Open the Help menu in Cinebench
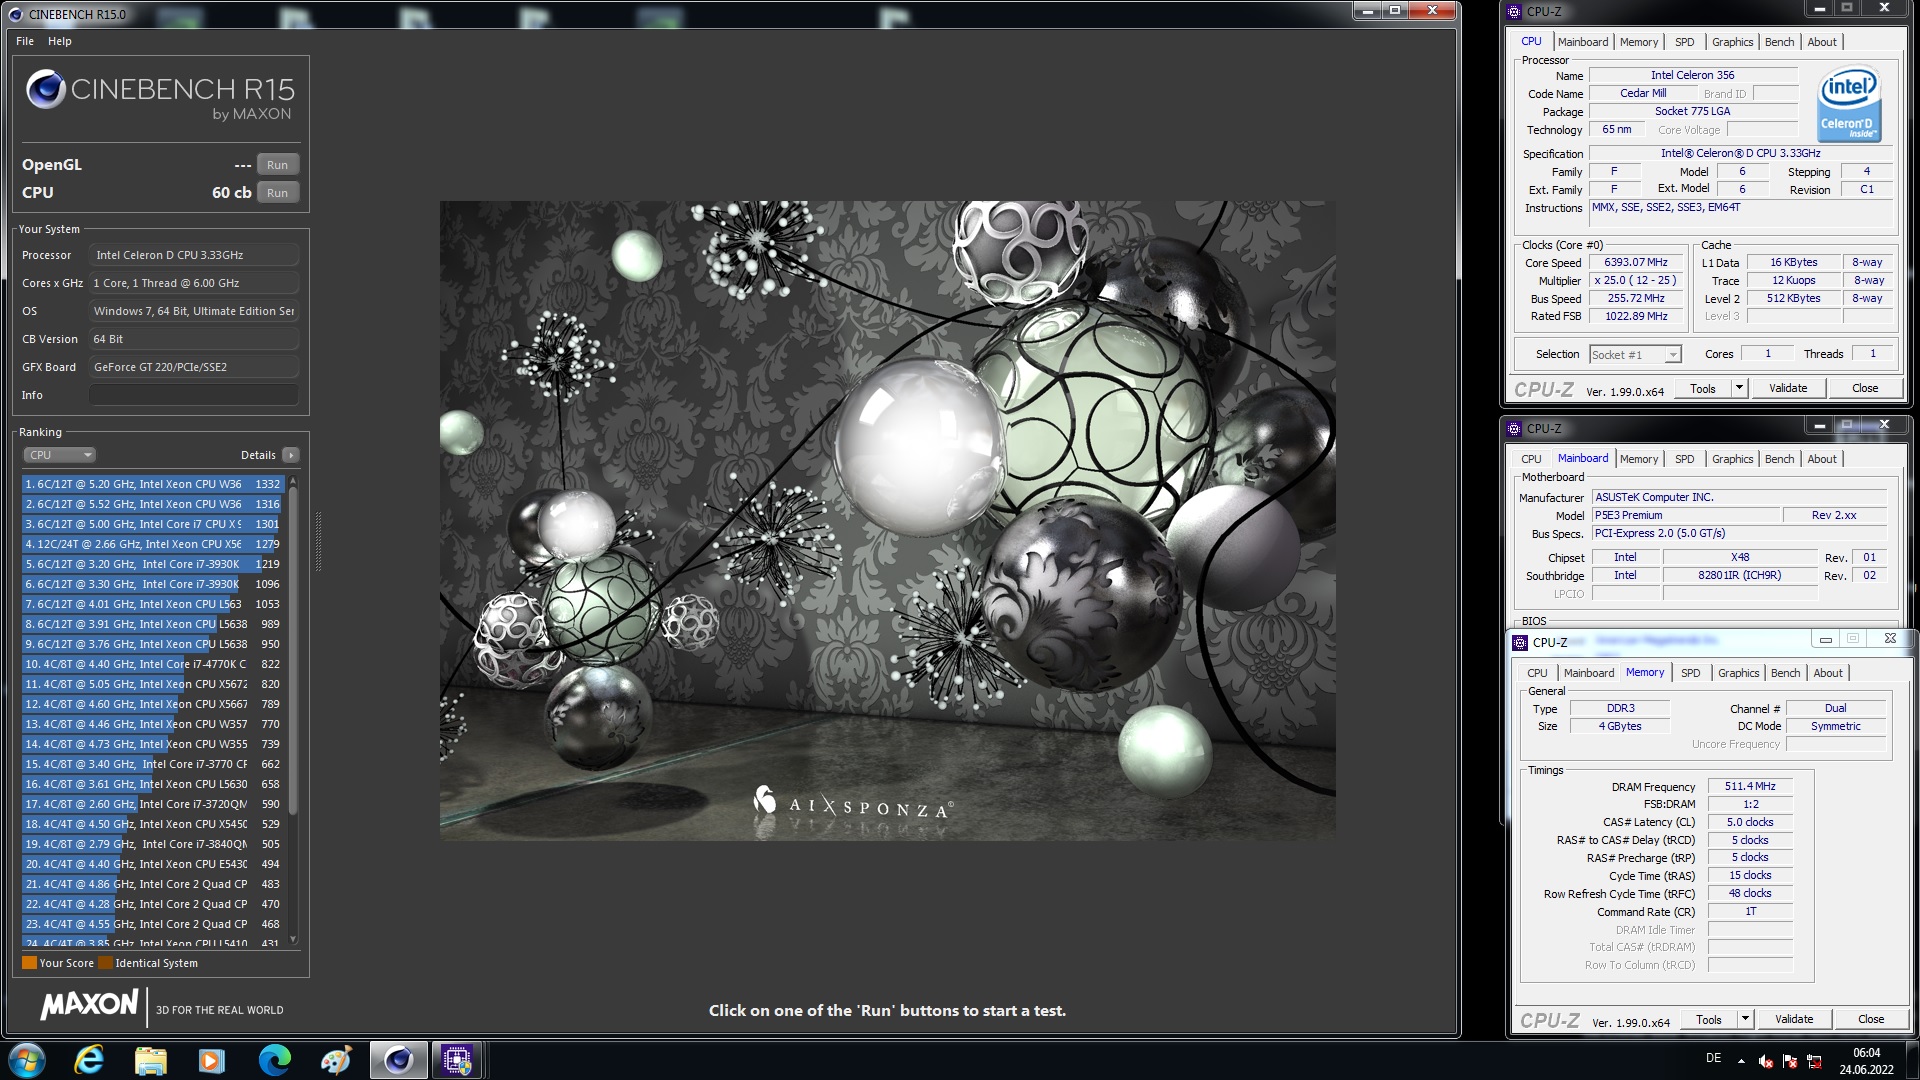Image resolution: width=1920 pixels, height=1080 pixels. point(60,41)
